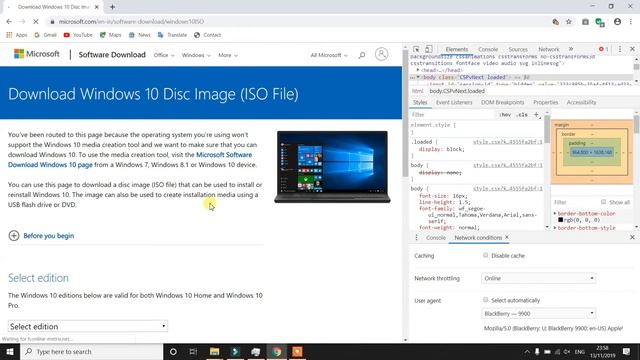Image resolution: width=640 pixels, height=360 pixels.
Task: Click the Microsoft logo
Action: pos(37,54)
